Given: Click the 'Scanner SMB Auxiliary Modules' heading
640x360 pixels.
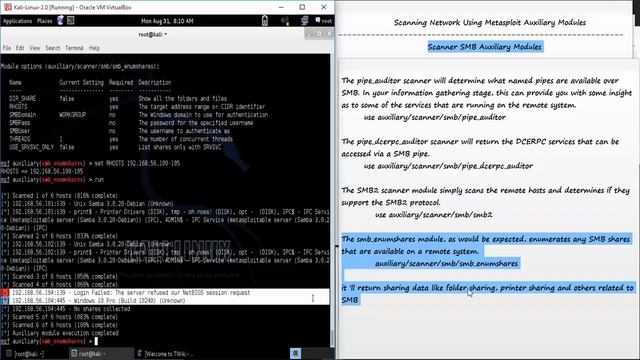Looking at the screenshot, I should (x=485, y=47).
